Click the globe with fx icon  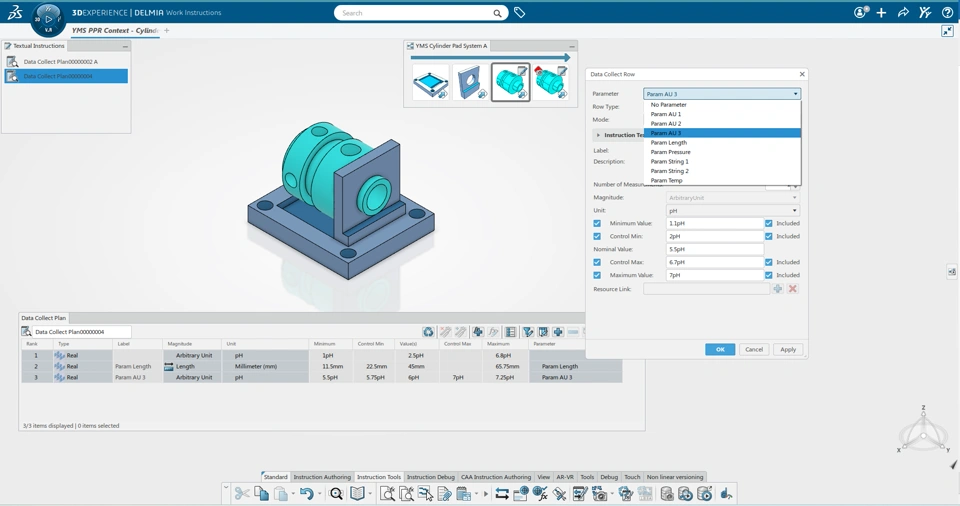540,493
